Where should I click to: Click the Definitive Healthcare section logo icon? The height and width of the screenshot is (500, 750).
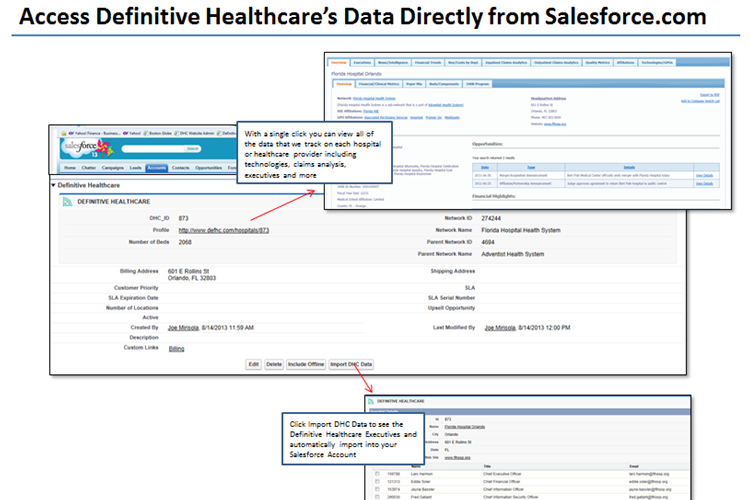tap(67, 202)
